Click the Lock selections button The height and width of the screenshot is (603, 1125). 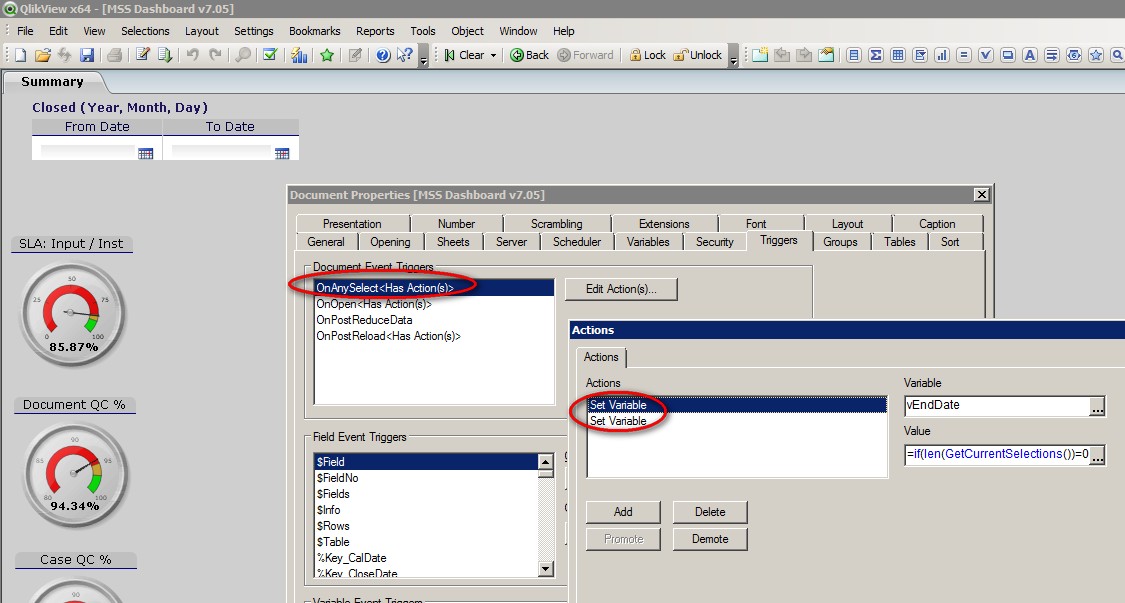647,55
